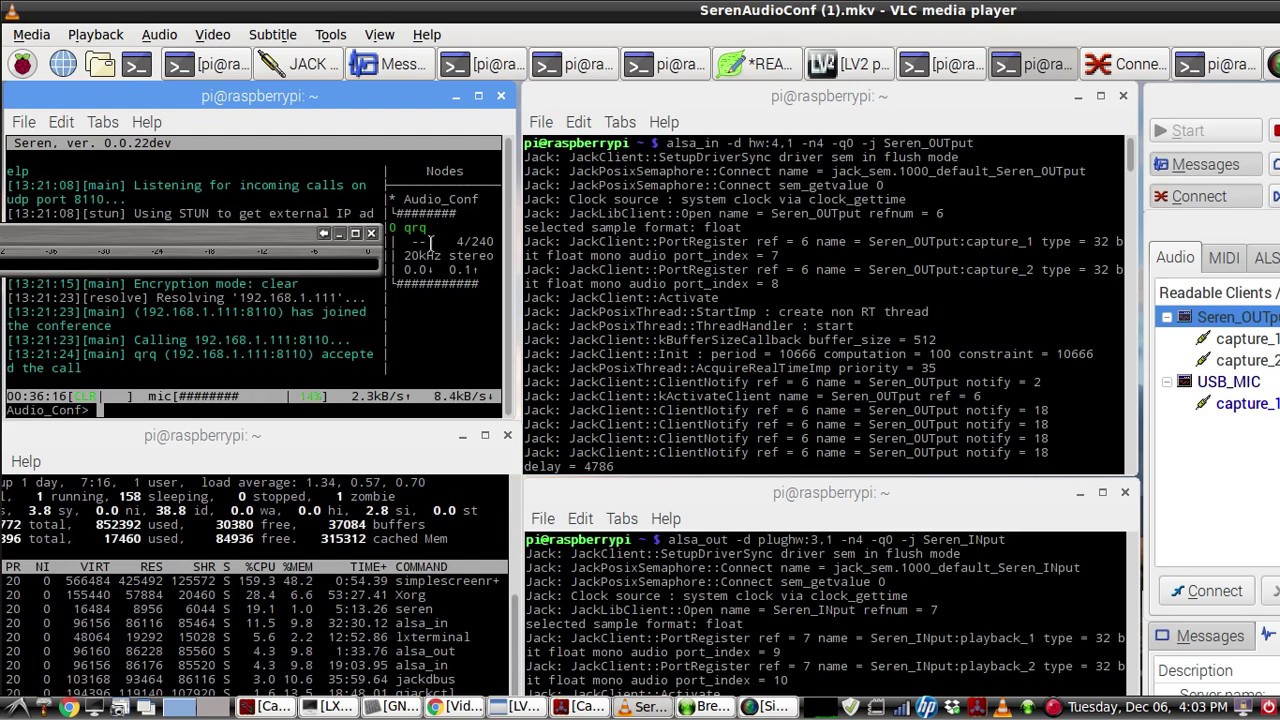Open VLC Media menu
Viewport: 1280px width, 720px height.
31,34
